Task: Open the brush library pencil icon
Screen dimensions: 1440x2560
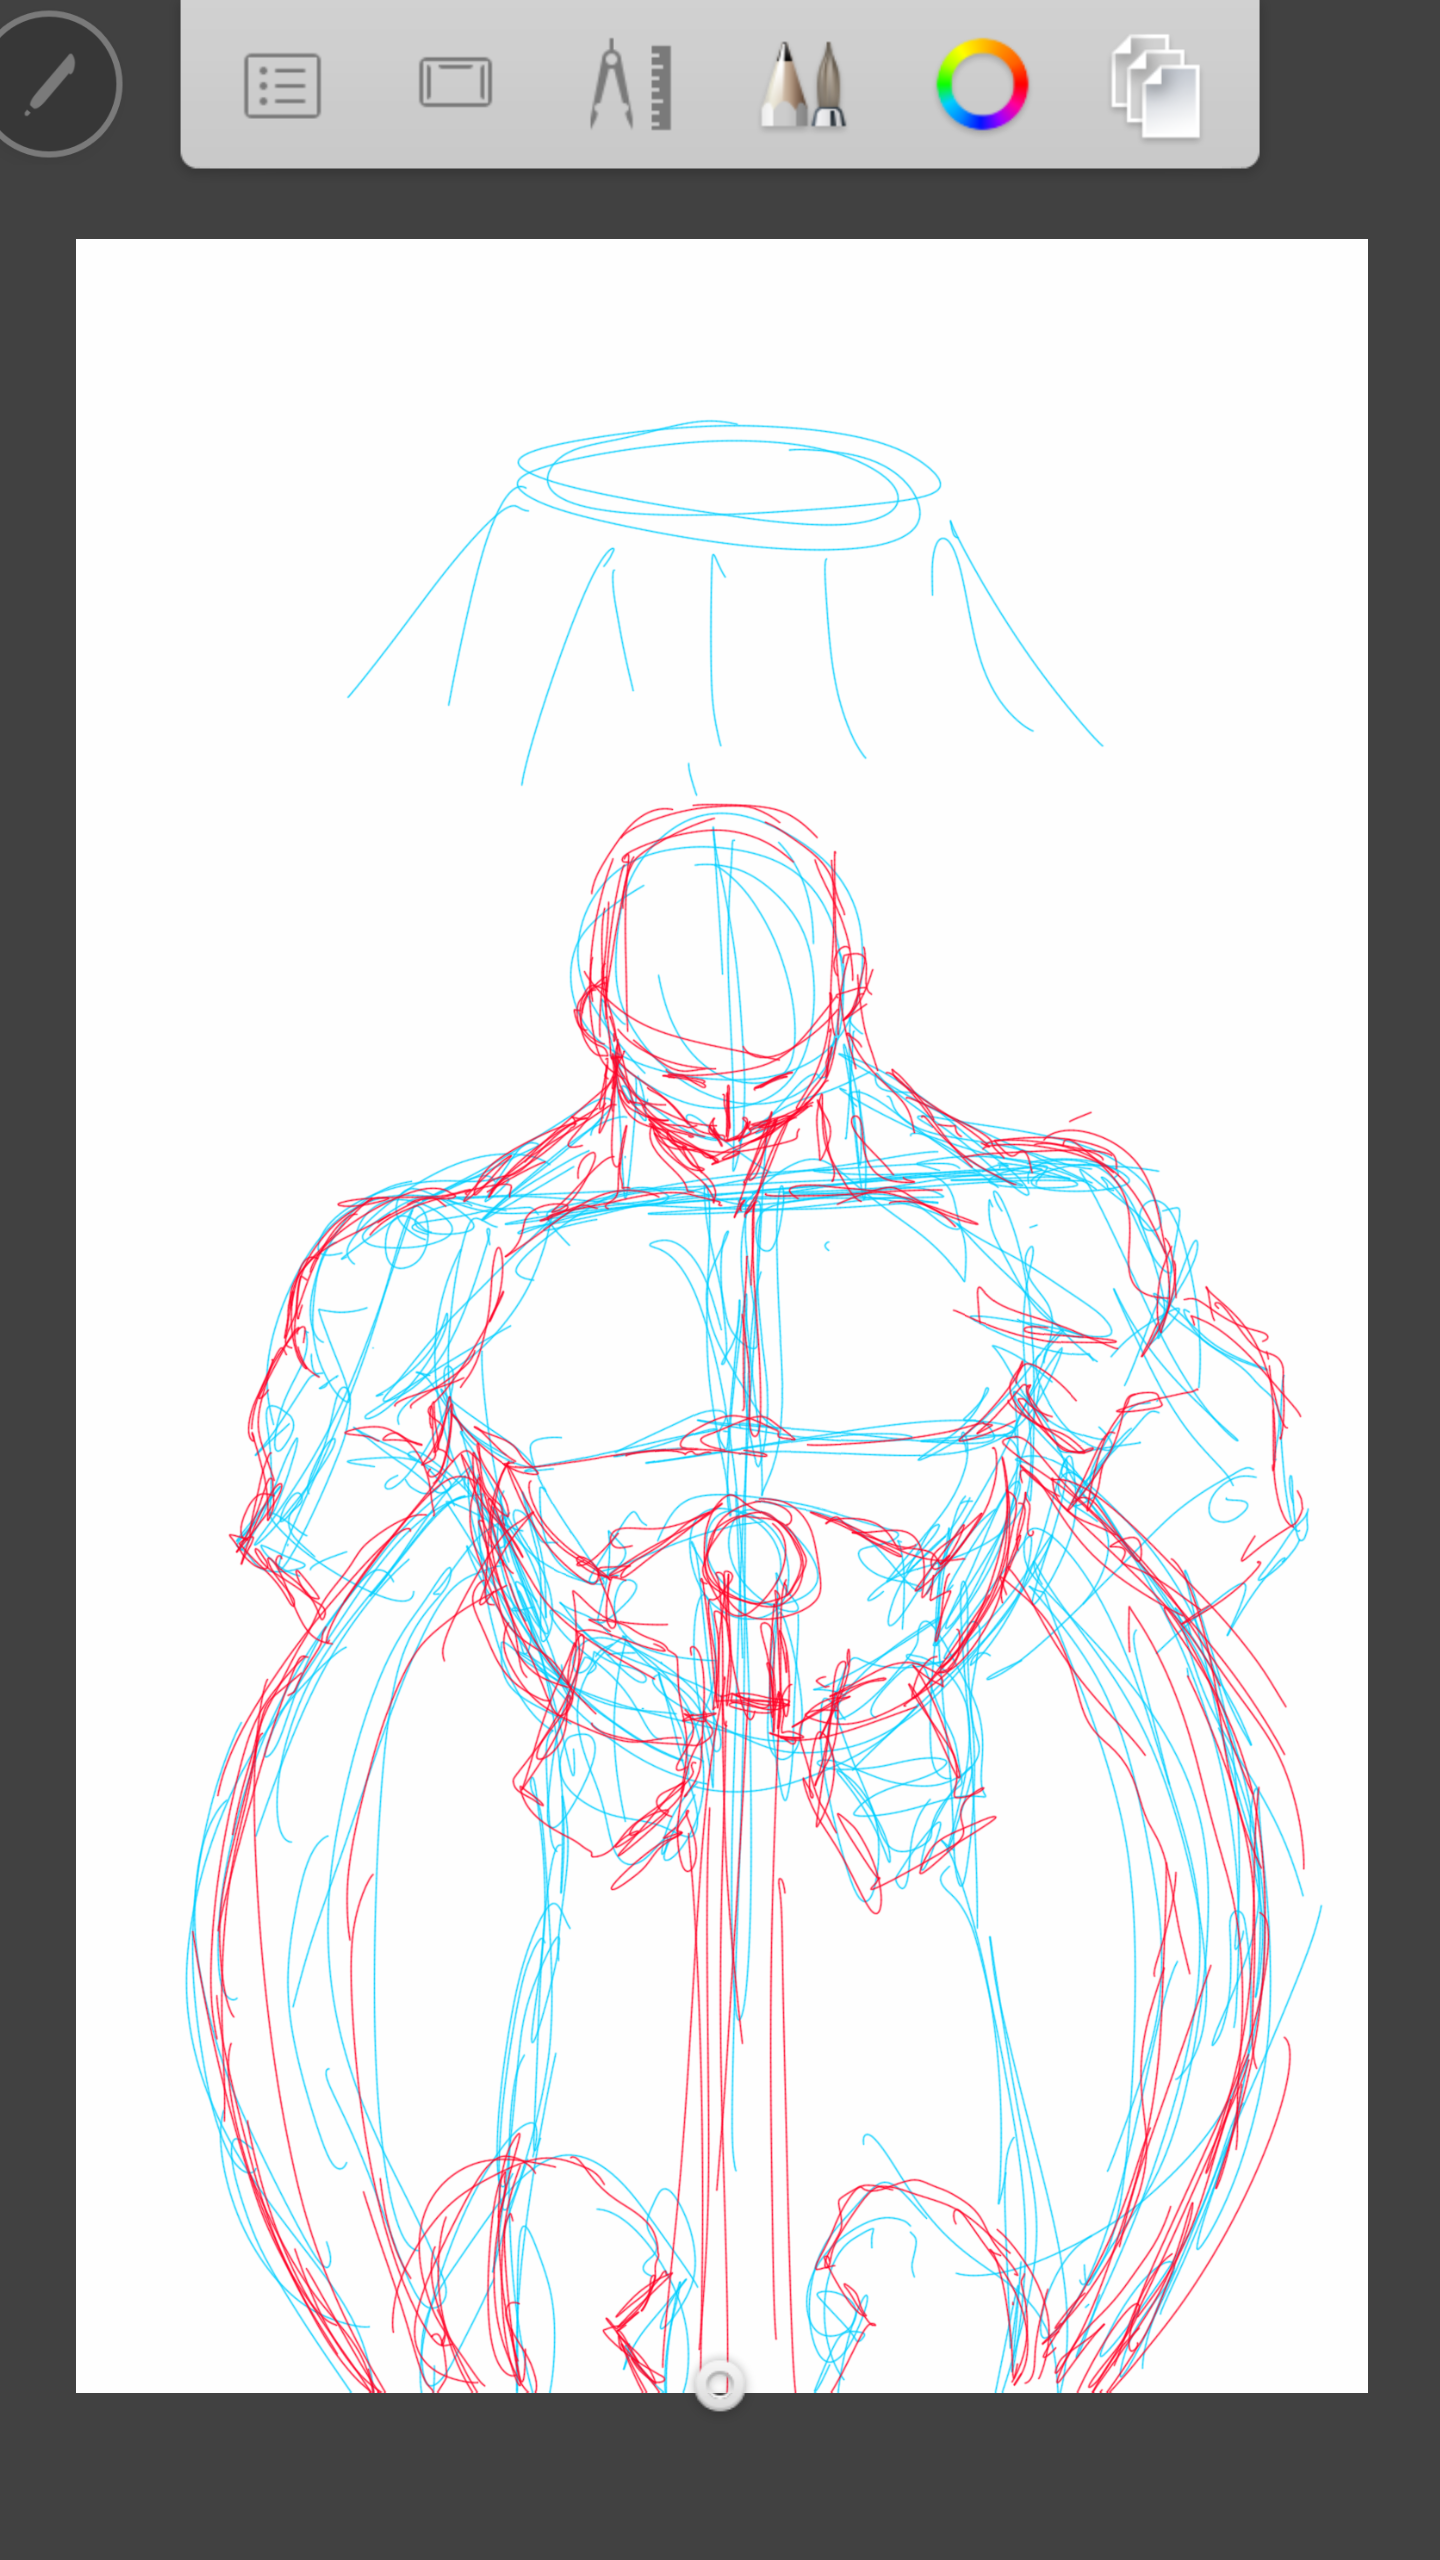Action: [804, 86]
